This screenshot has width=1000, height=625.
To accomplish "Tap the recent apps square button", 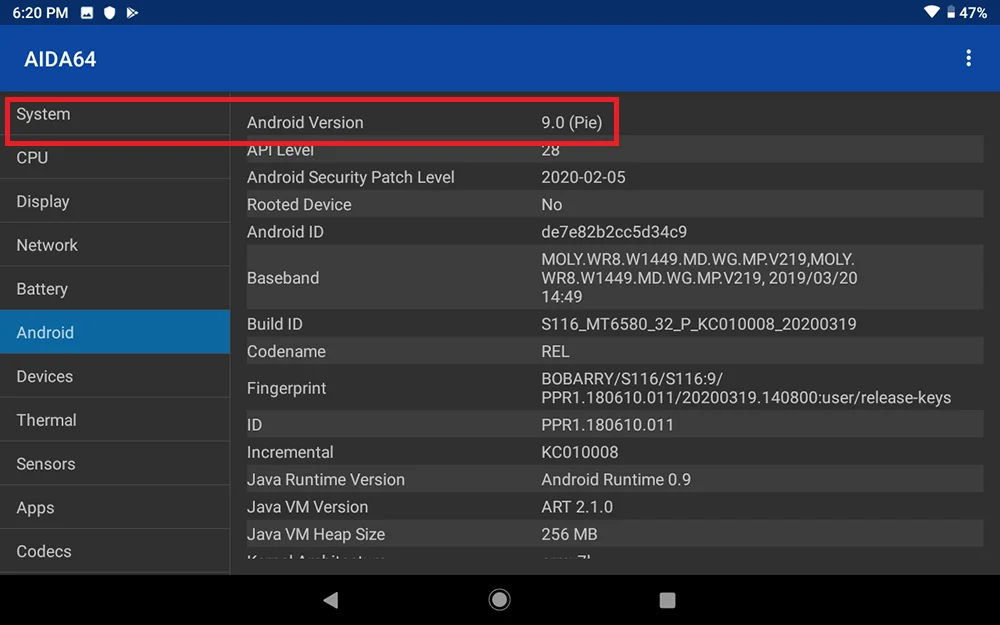I will tap(667, 599).
